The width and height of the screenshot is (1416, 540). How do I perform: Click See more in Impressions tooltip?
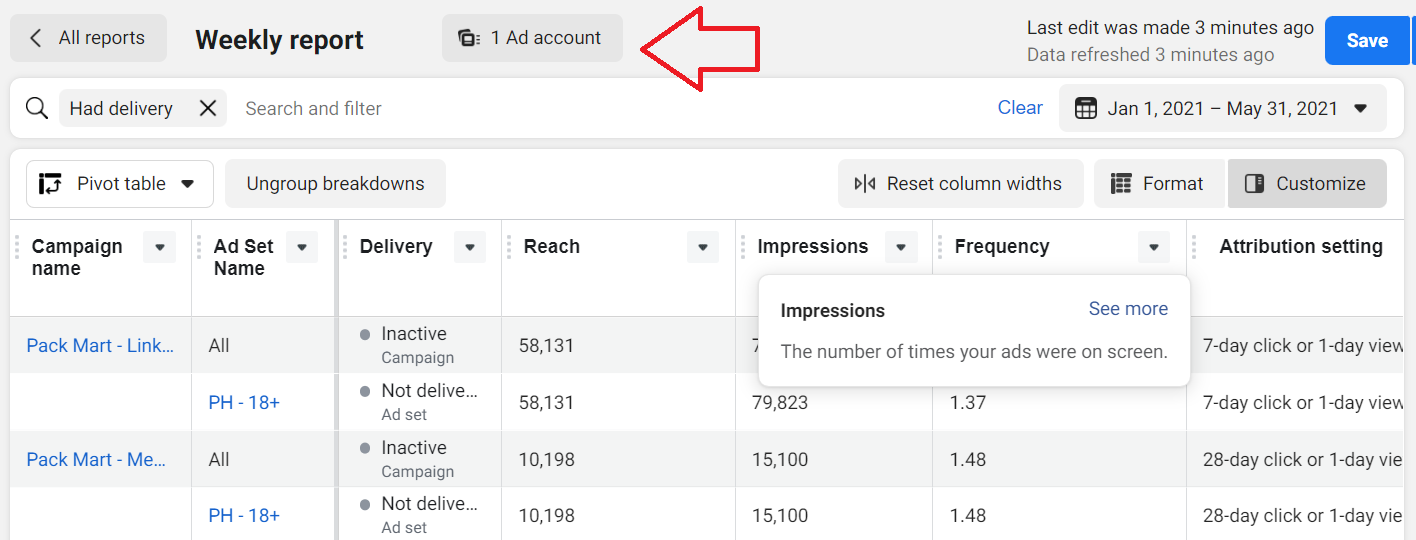pos(1128,309)
